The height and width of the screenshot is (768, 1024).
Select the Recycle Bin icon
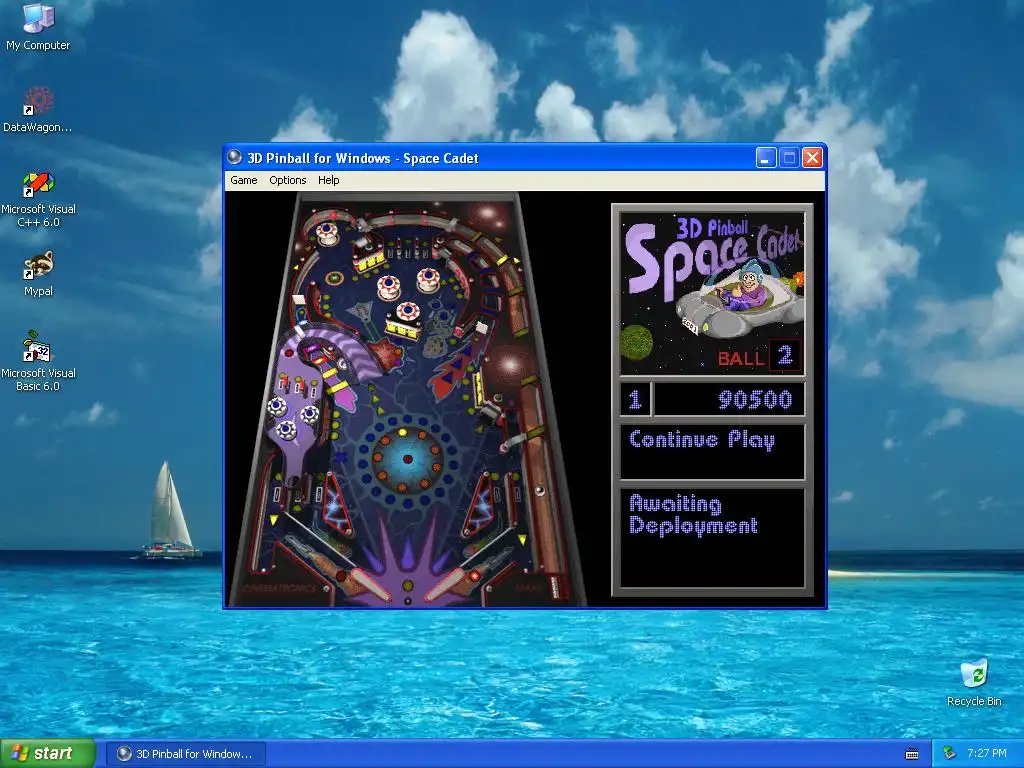[974, 682]
